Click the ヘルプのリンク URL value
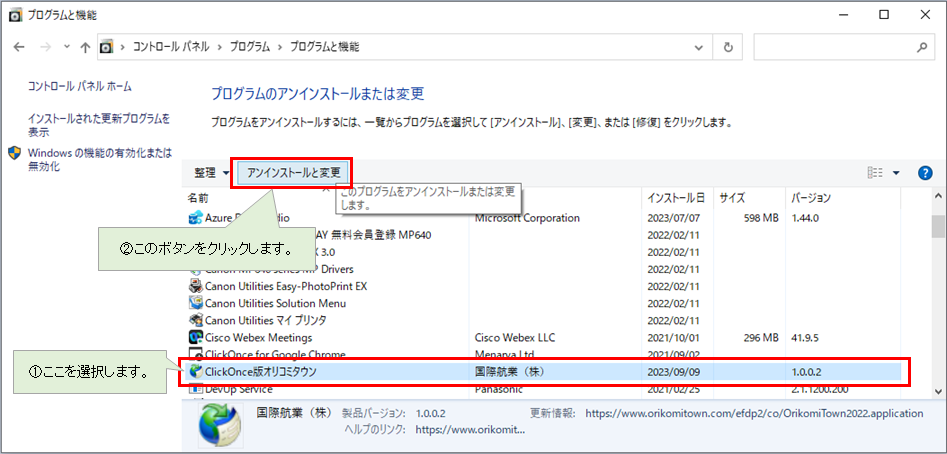This screenshot has width=947, height=454. (470, 430)
